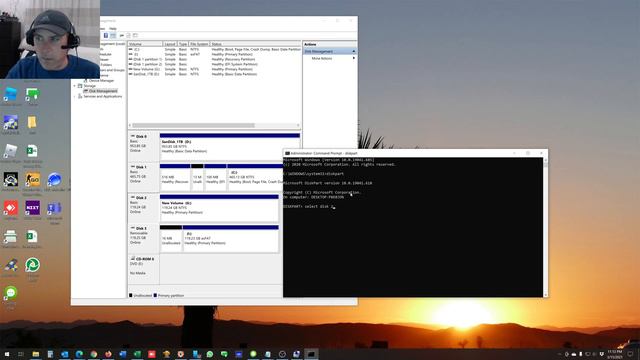
Task: Click the Command Prompt title bar icon
Action: pos(287,153)
